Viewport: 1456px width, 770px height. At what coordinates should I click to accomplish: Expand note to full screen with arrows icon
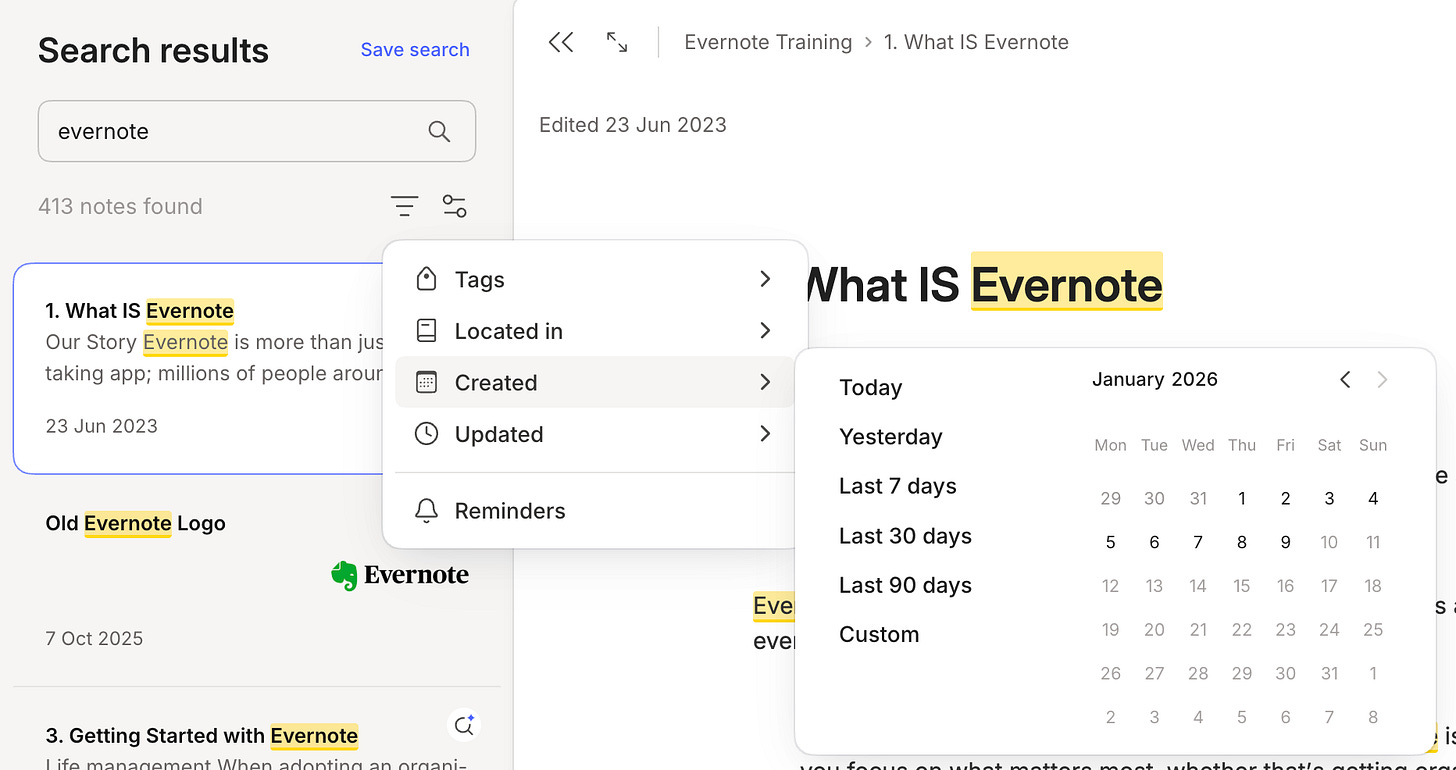617,42
